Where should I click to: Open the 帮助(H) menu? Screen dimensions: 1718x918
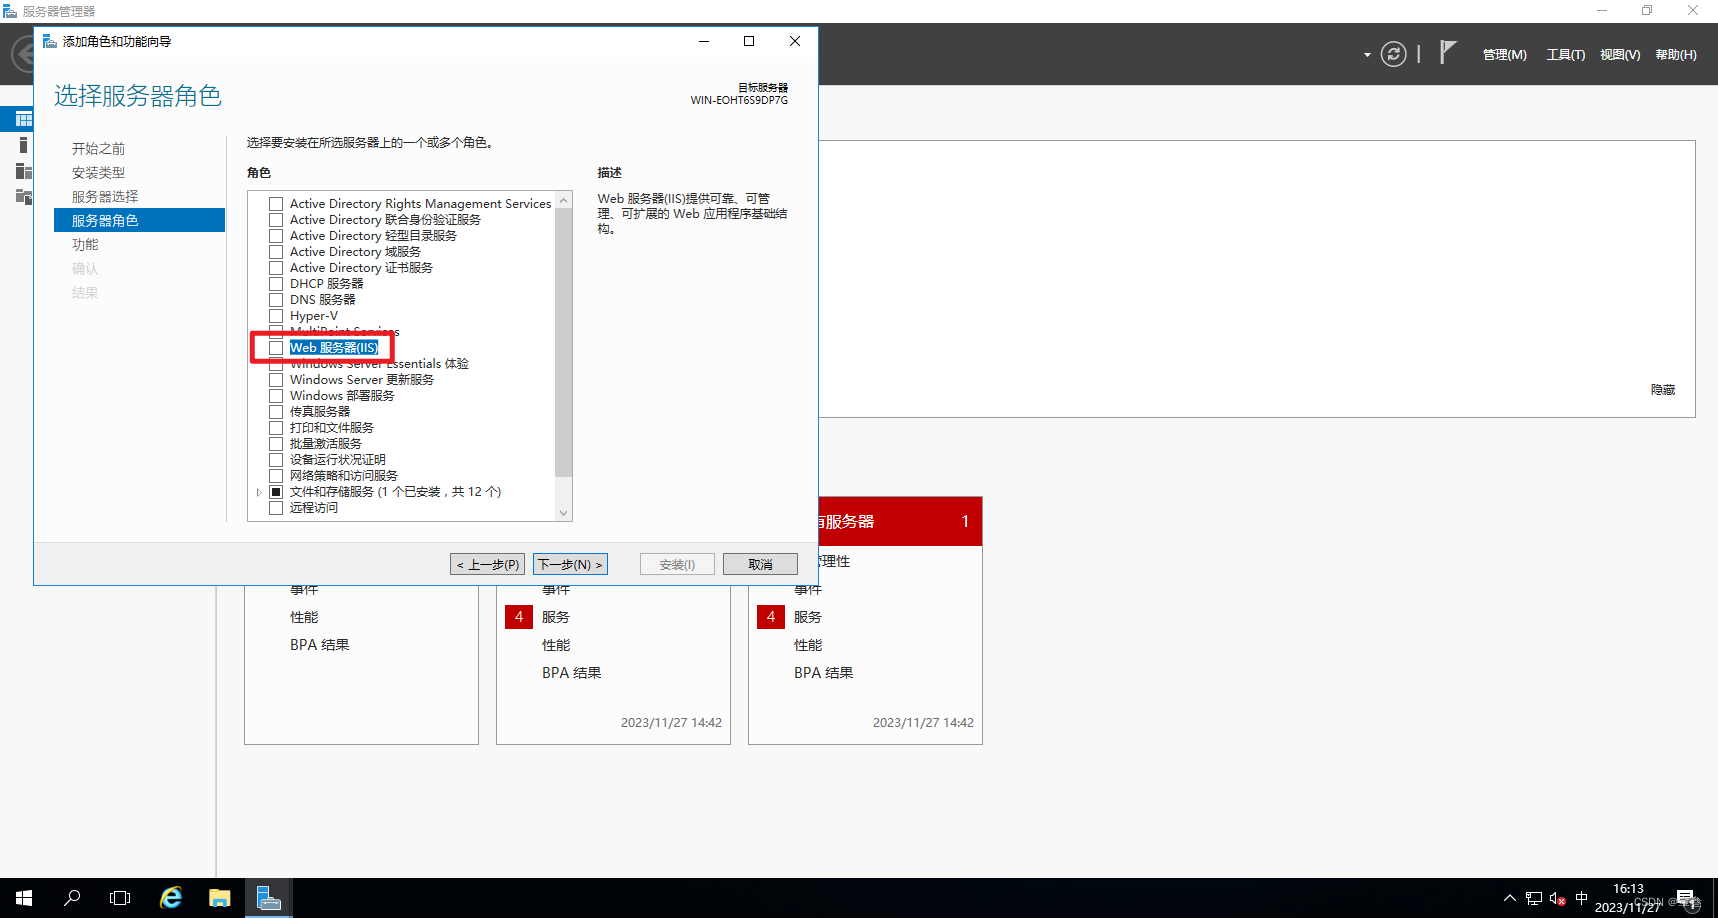(1676, 55)
